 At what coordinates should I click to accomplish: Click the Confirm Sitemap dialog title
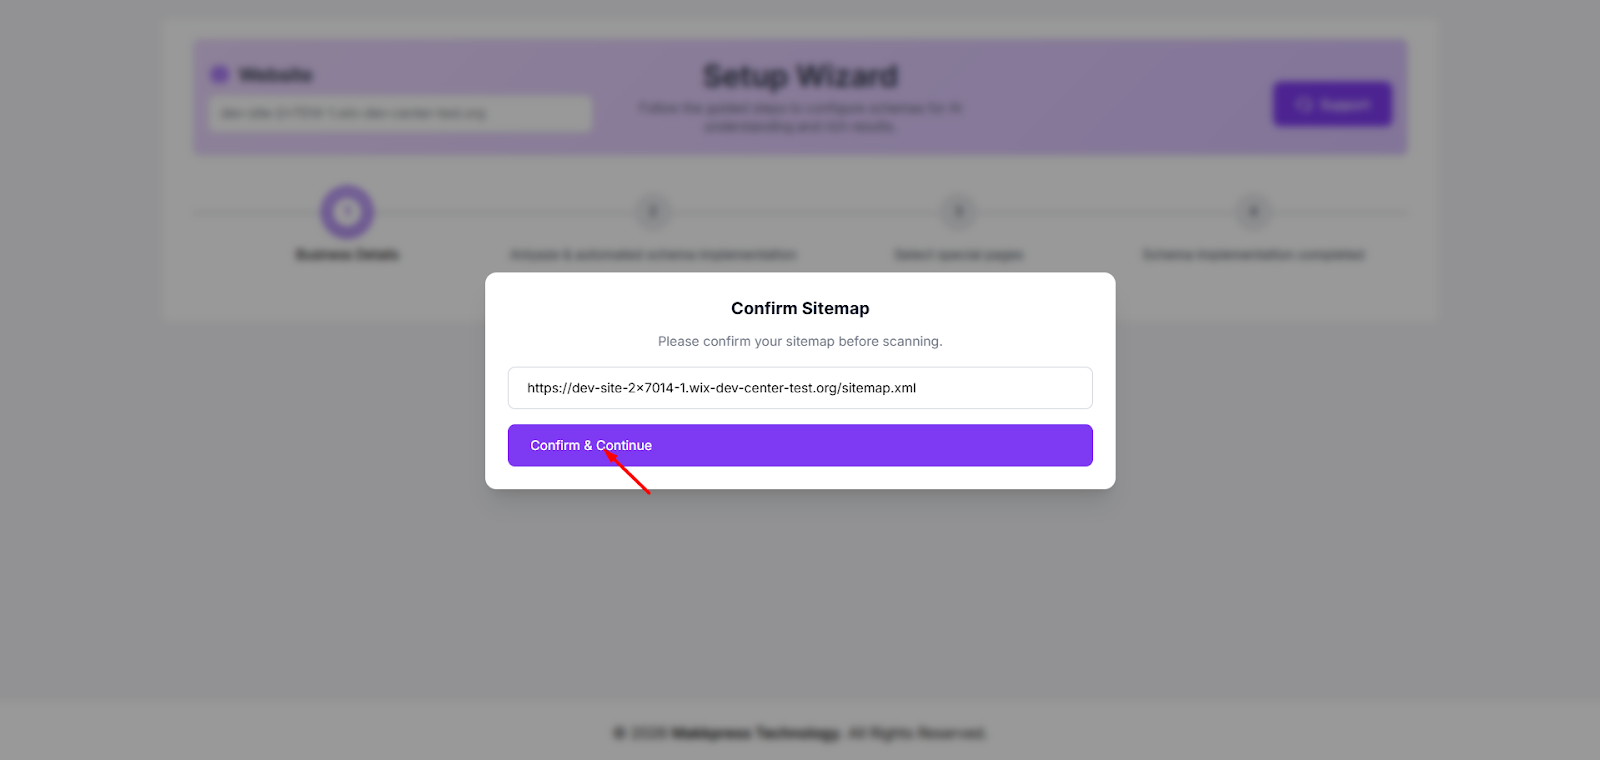pyautogui.click(x=800, y=308)
